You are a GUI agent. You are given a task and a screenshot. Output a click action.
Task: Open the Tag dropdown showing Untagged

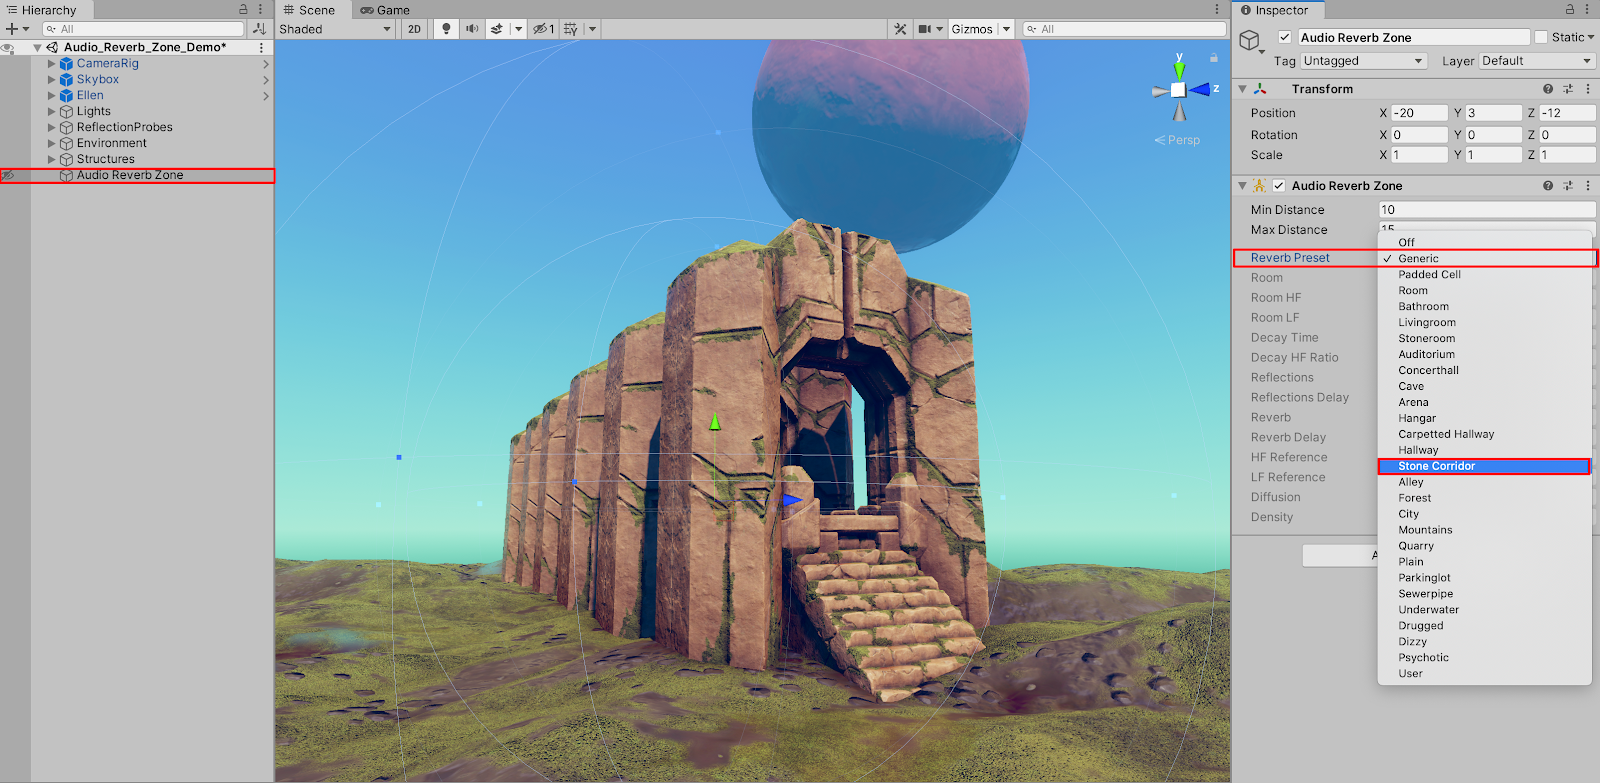(1362, 61)
